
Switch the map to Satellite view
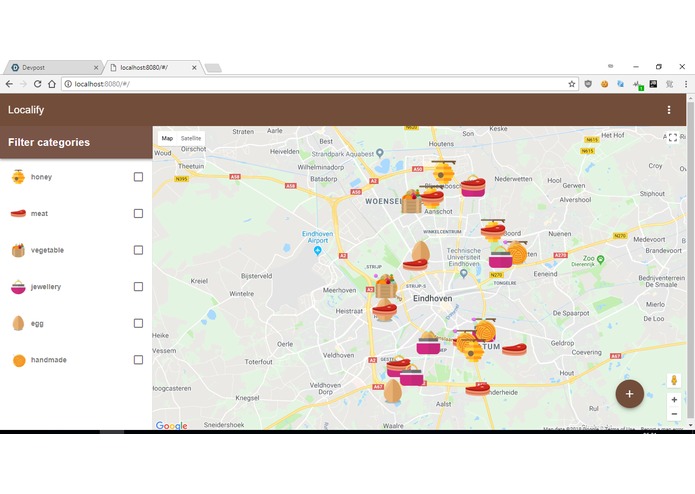click(191, 138)
